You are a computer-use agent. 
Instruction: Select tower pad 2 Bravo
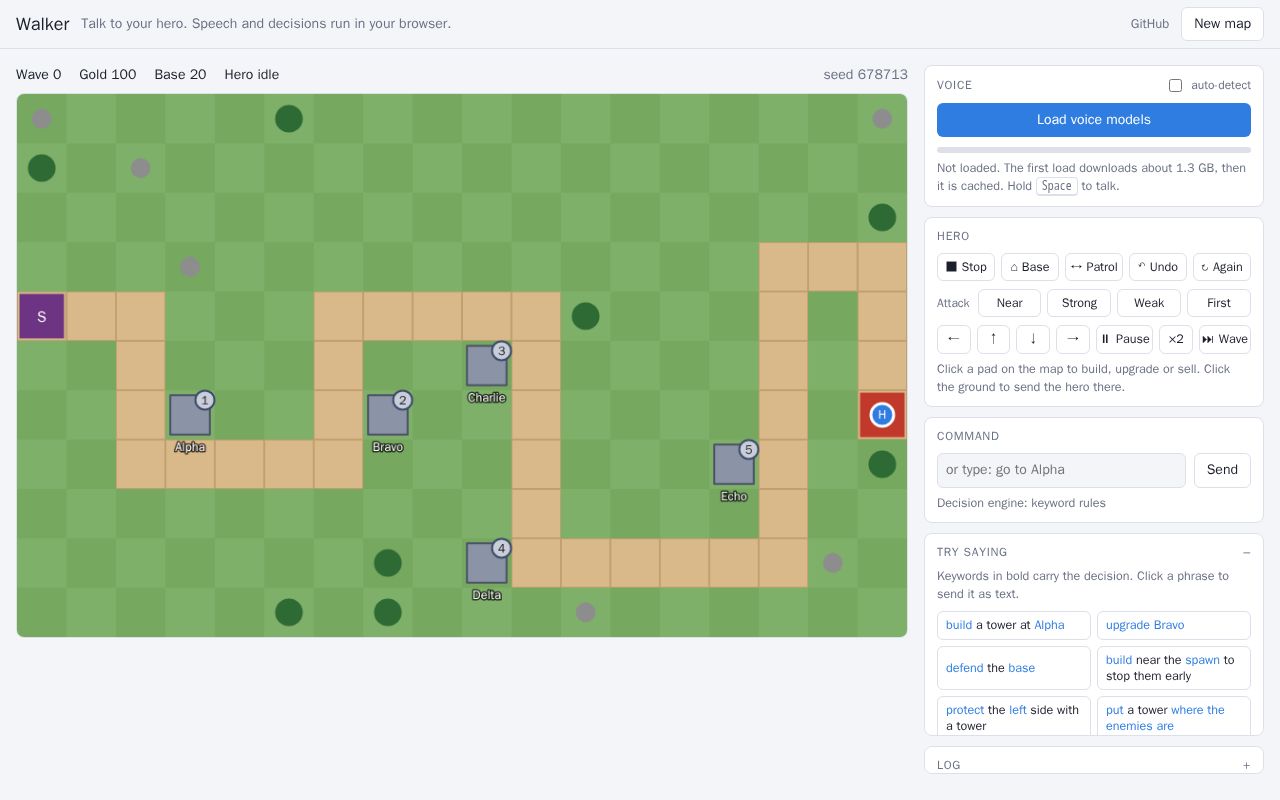pyautogui.click(x=388, y=415)
